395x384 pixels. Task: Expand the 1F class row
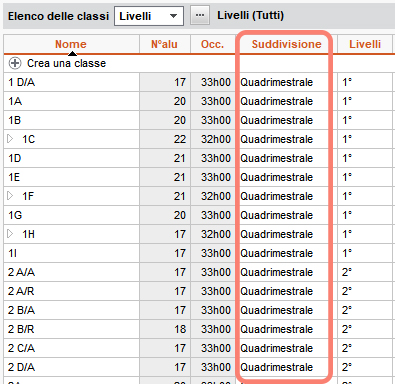(10, 196)
